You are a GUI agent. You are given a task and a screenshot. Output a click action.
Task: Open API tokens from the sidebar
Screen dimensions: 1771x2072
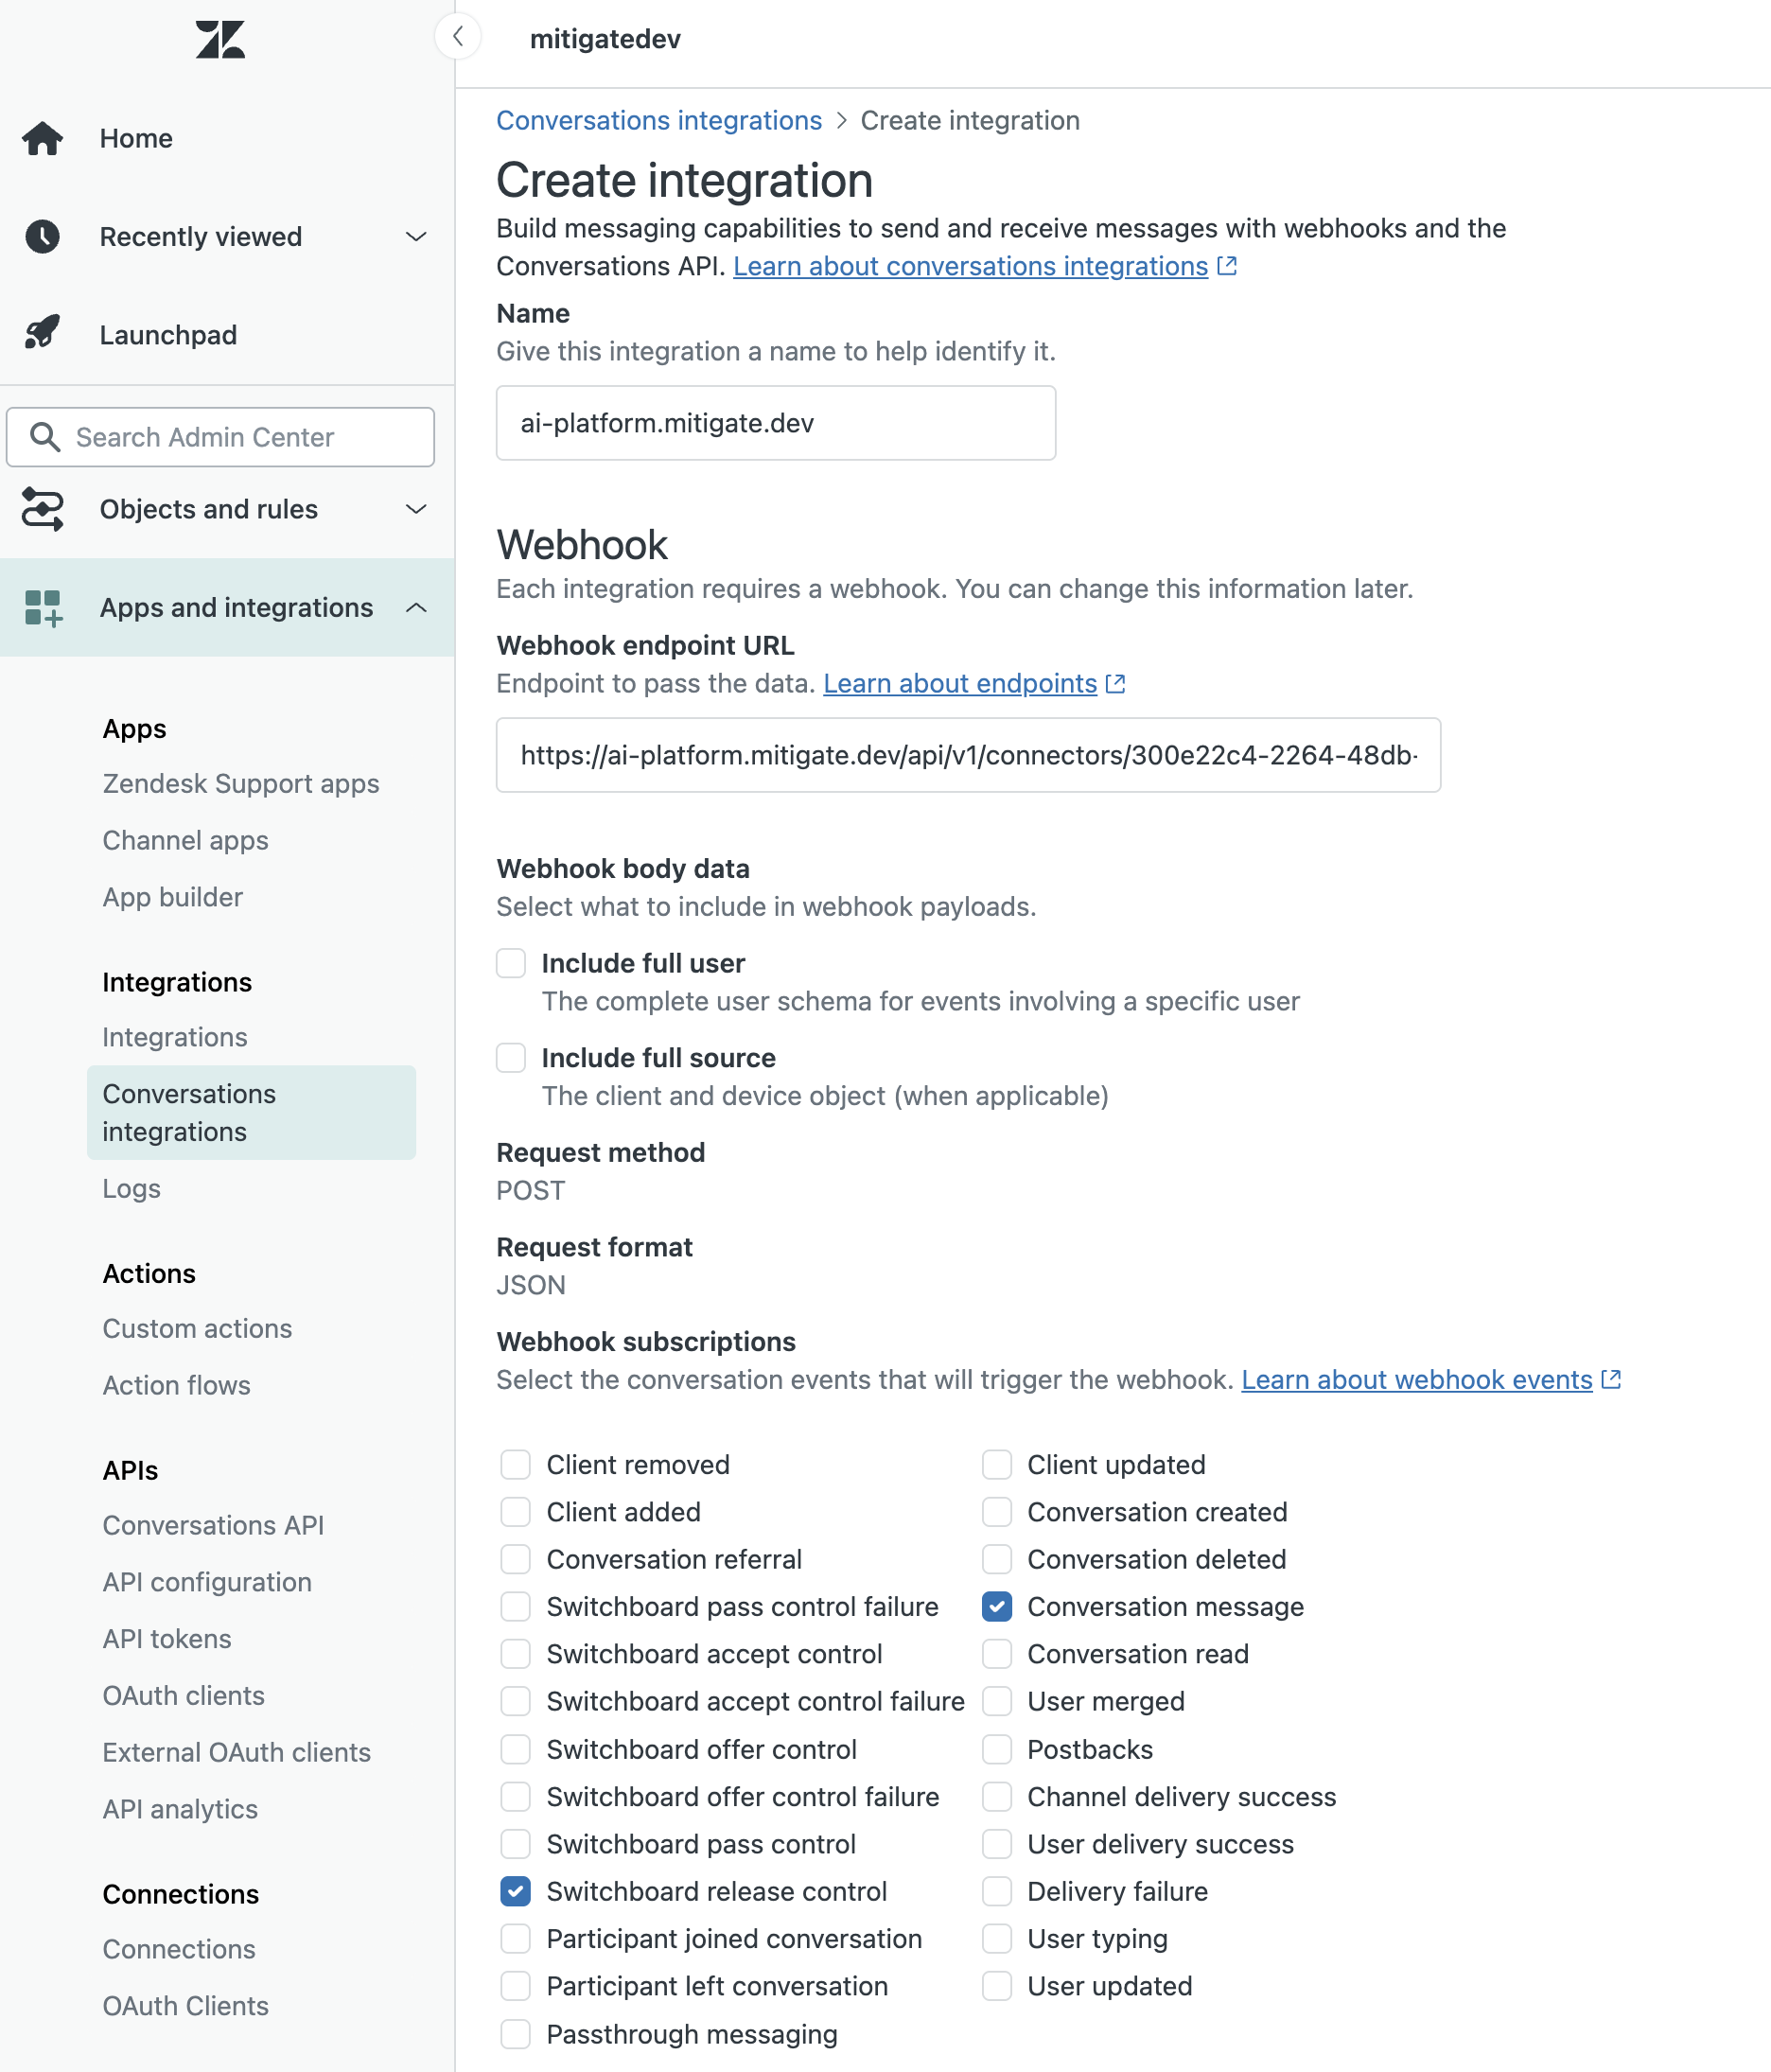coord(166,1638)
